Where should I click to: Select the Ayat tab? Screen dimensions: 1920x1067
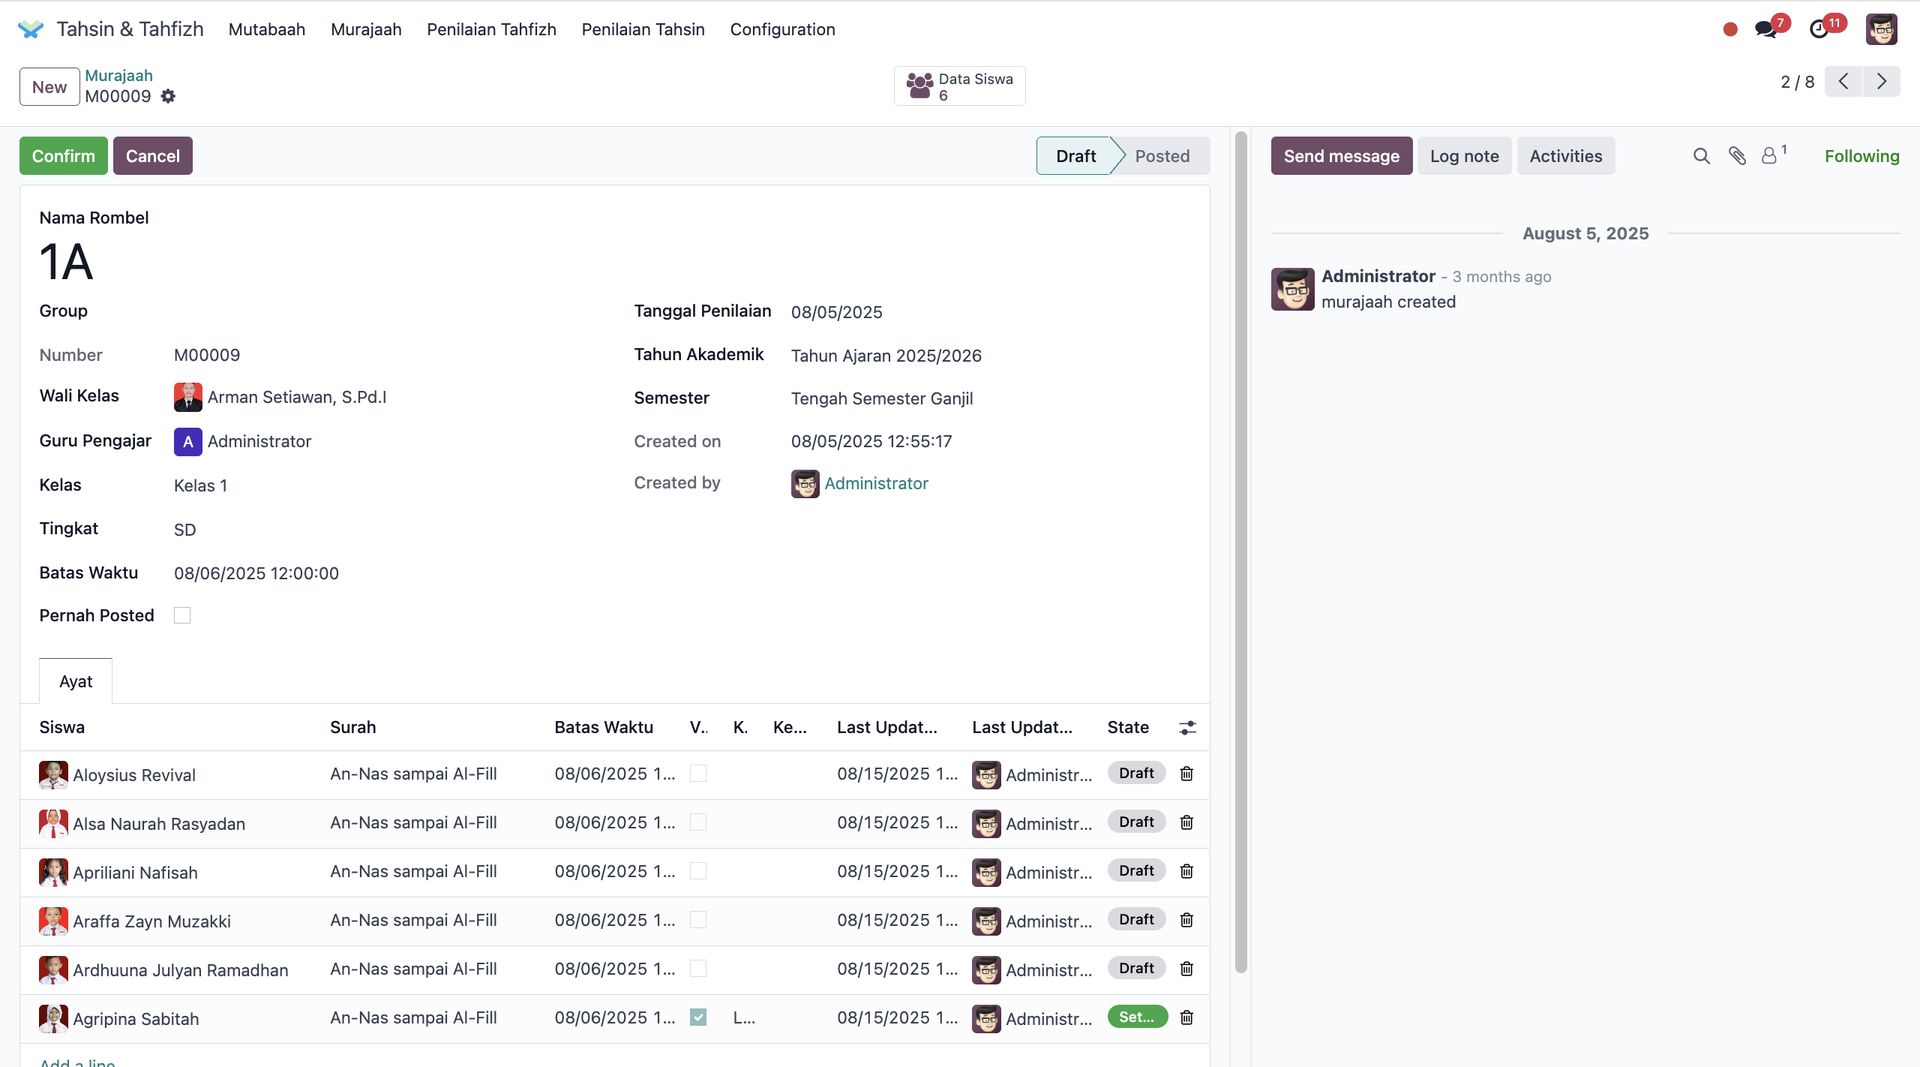click(x=76, y=682)
